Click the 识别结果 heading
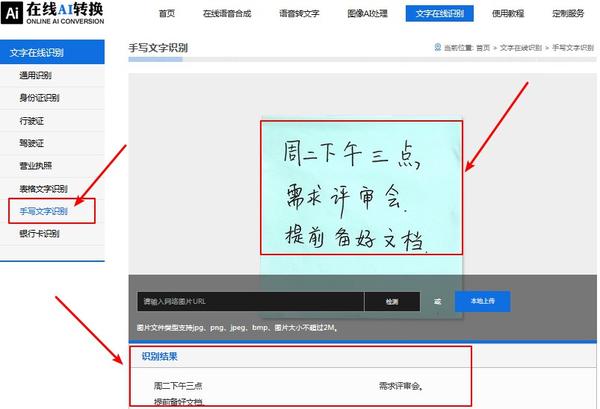Image resolution: width=600 pixels, height=409 pixels. tap(160, 357)
